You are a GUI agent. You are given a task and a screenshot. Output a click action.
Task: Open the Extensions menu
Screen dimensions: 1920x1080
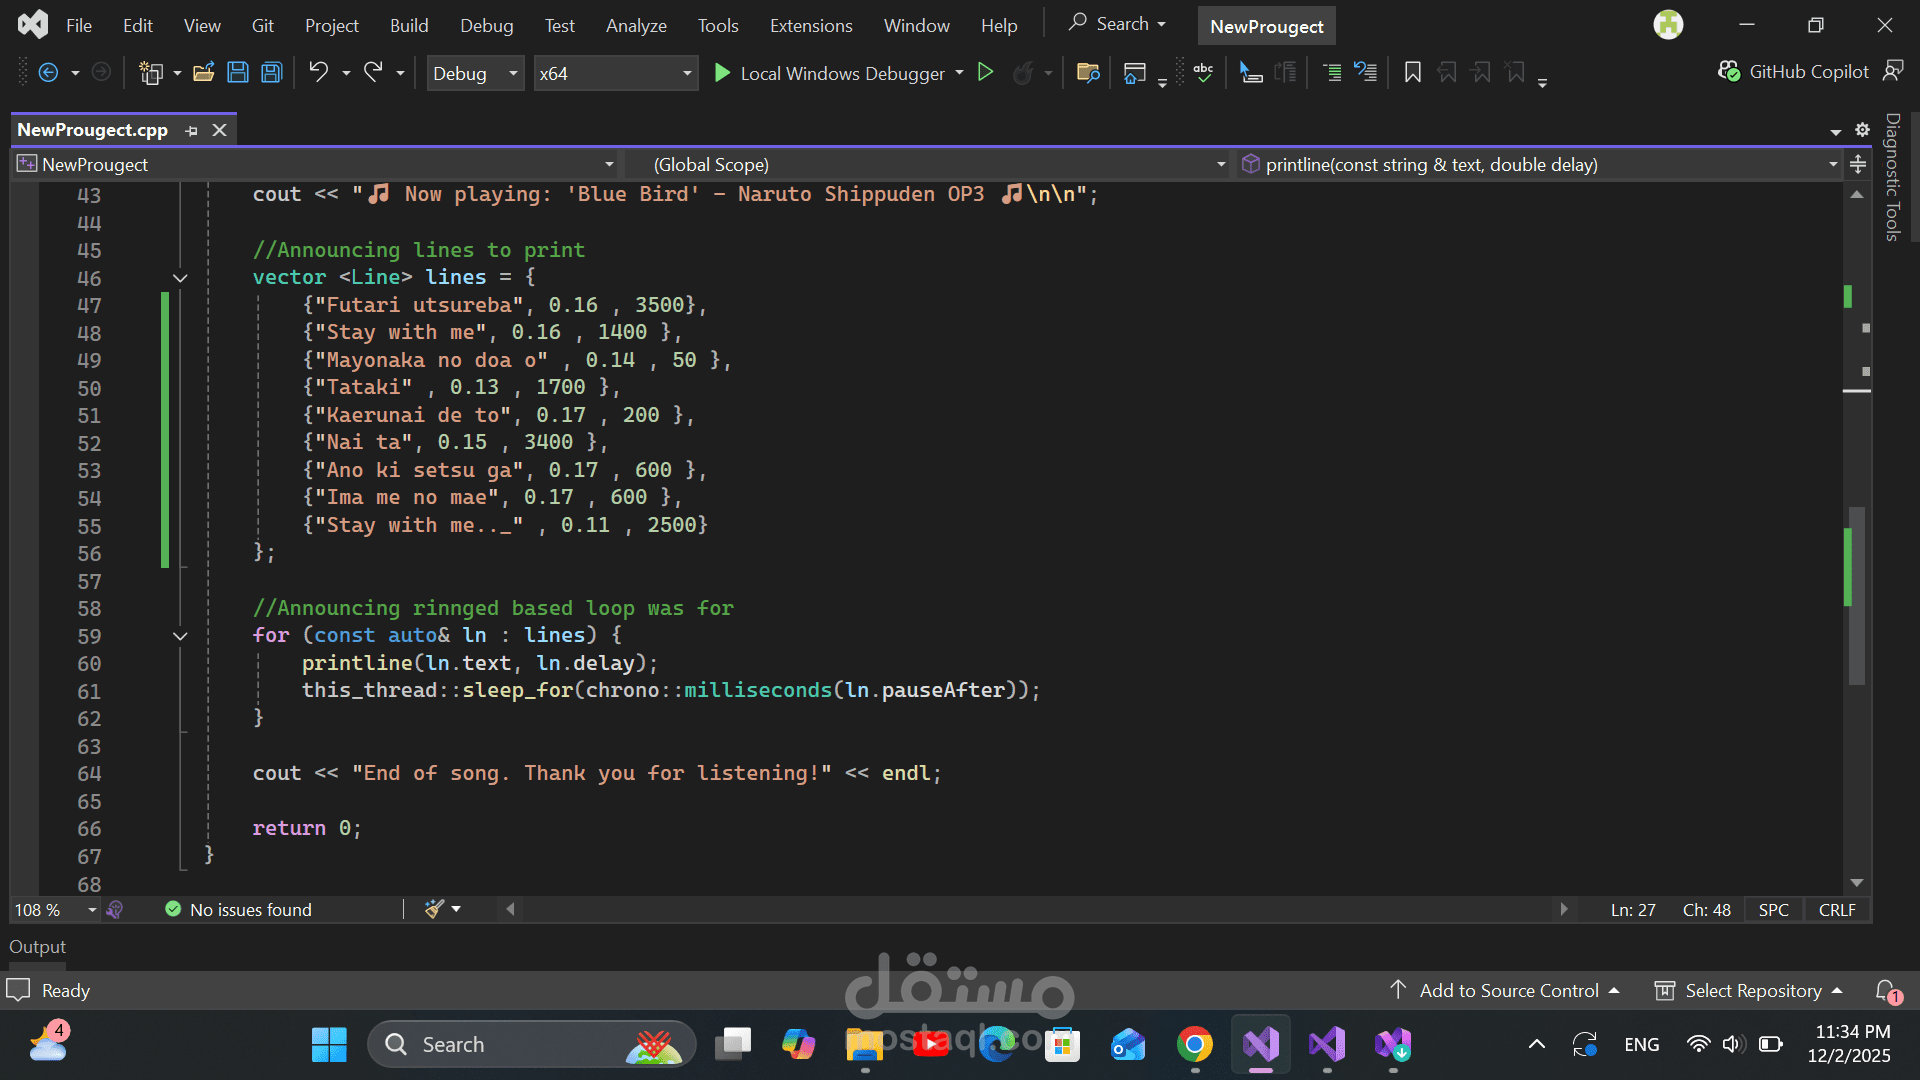tap(810, 25)
